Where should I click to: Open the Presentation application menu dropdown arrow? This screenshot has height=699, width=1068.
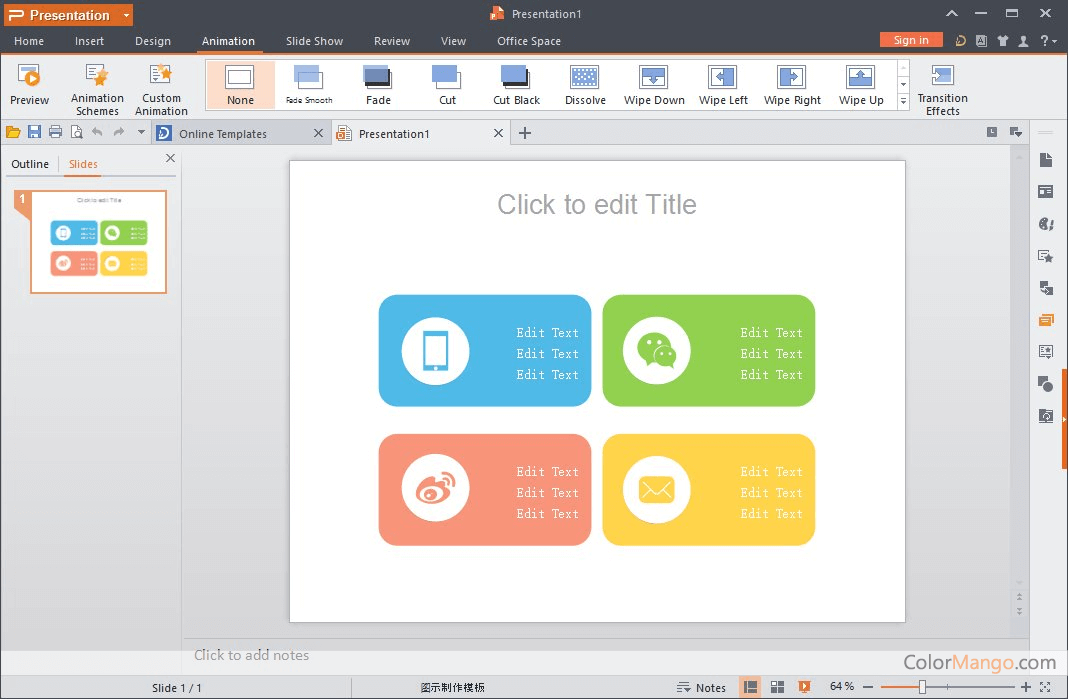tap(126, 16)
